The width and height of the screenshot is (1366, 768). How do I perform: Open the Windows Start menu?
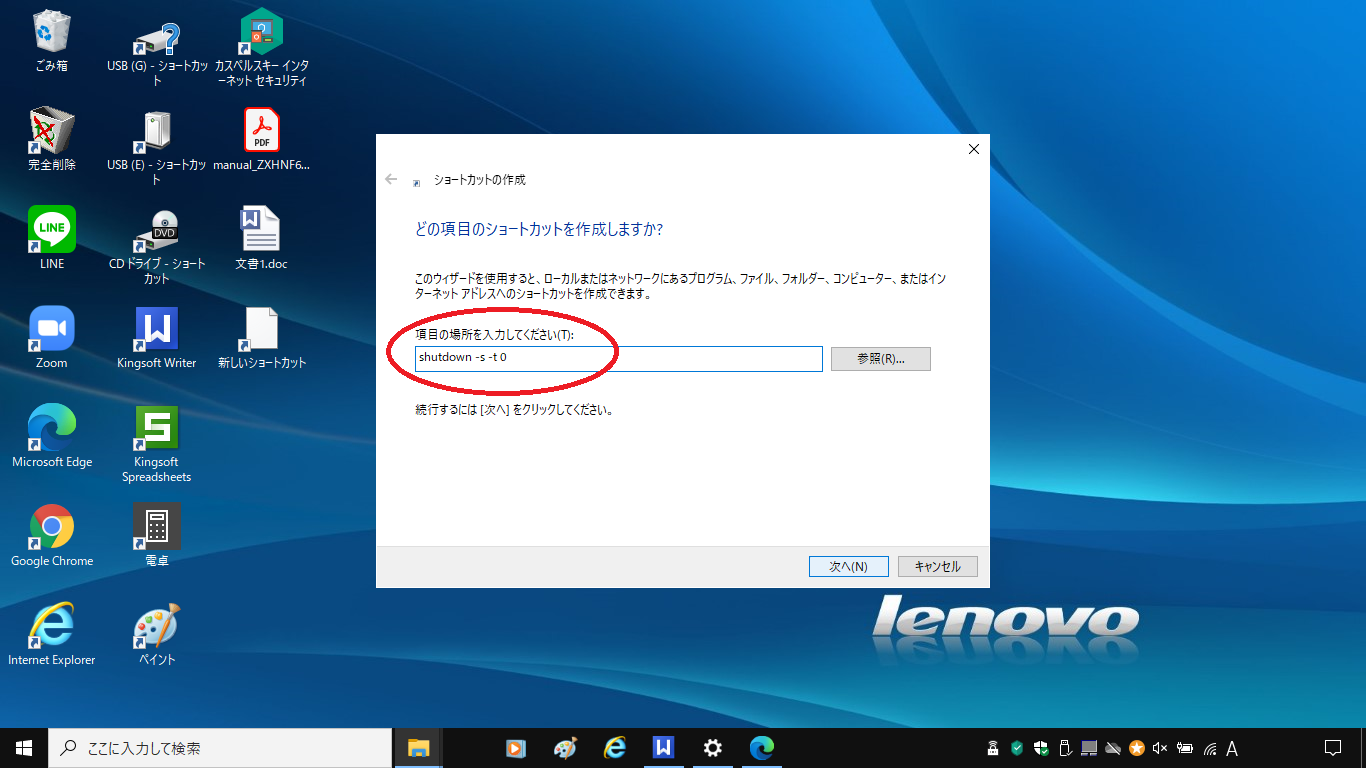(24, 748)
